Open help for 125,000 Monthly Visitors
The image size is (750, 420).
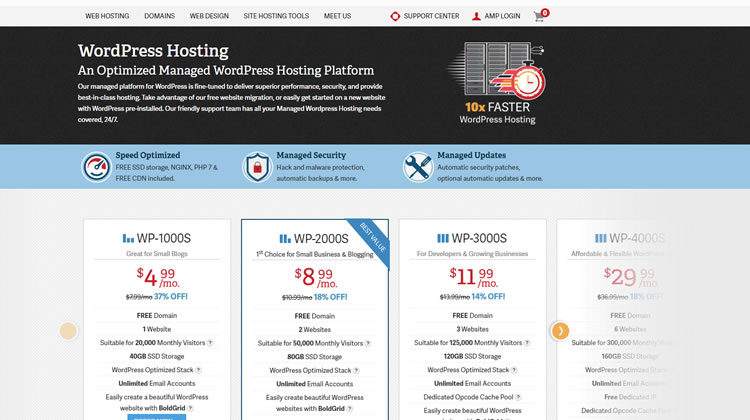[x=527, y=343]
